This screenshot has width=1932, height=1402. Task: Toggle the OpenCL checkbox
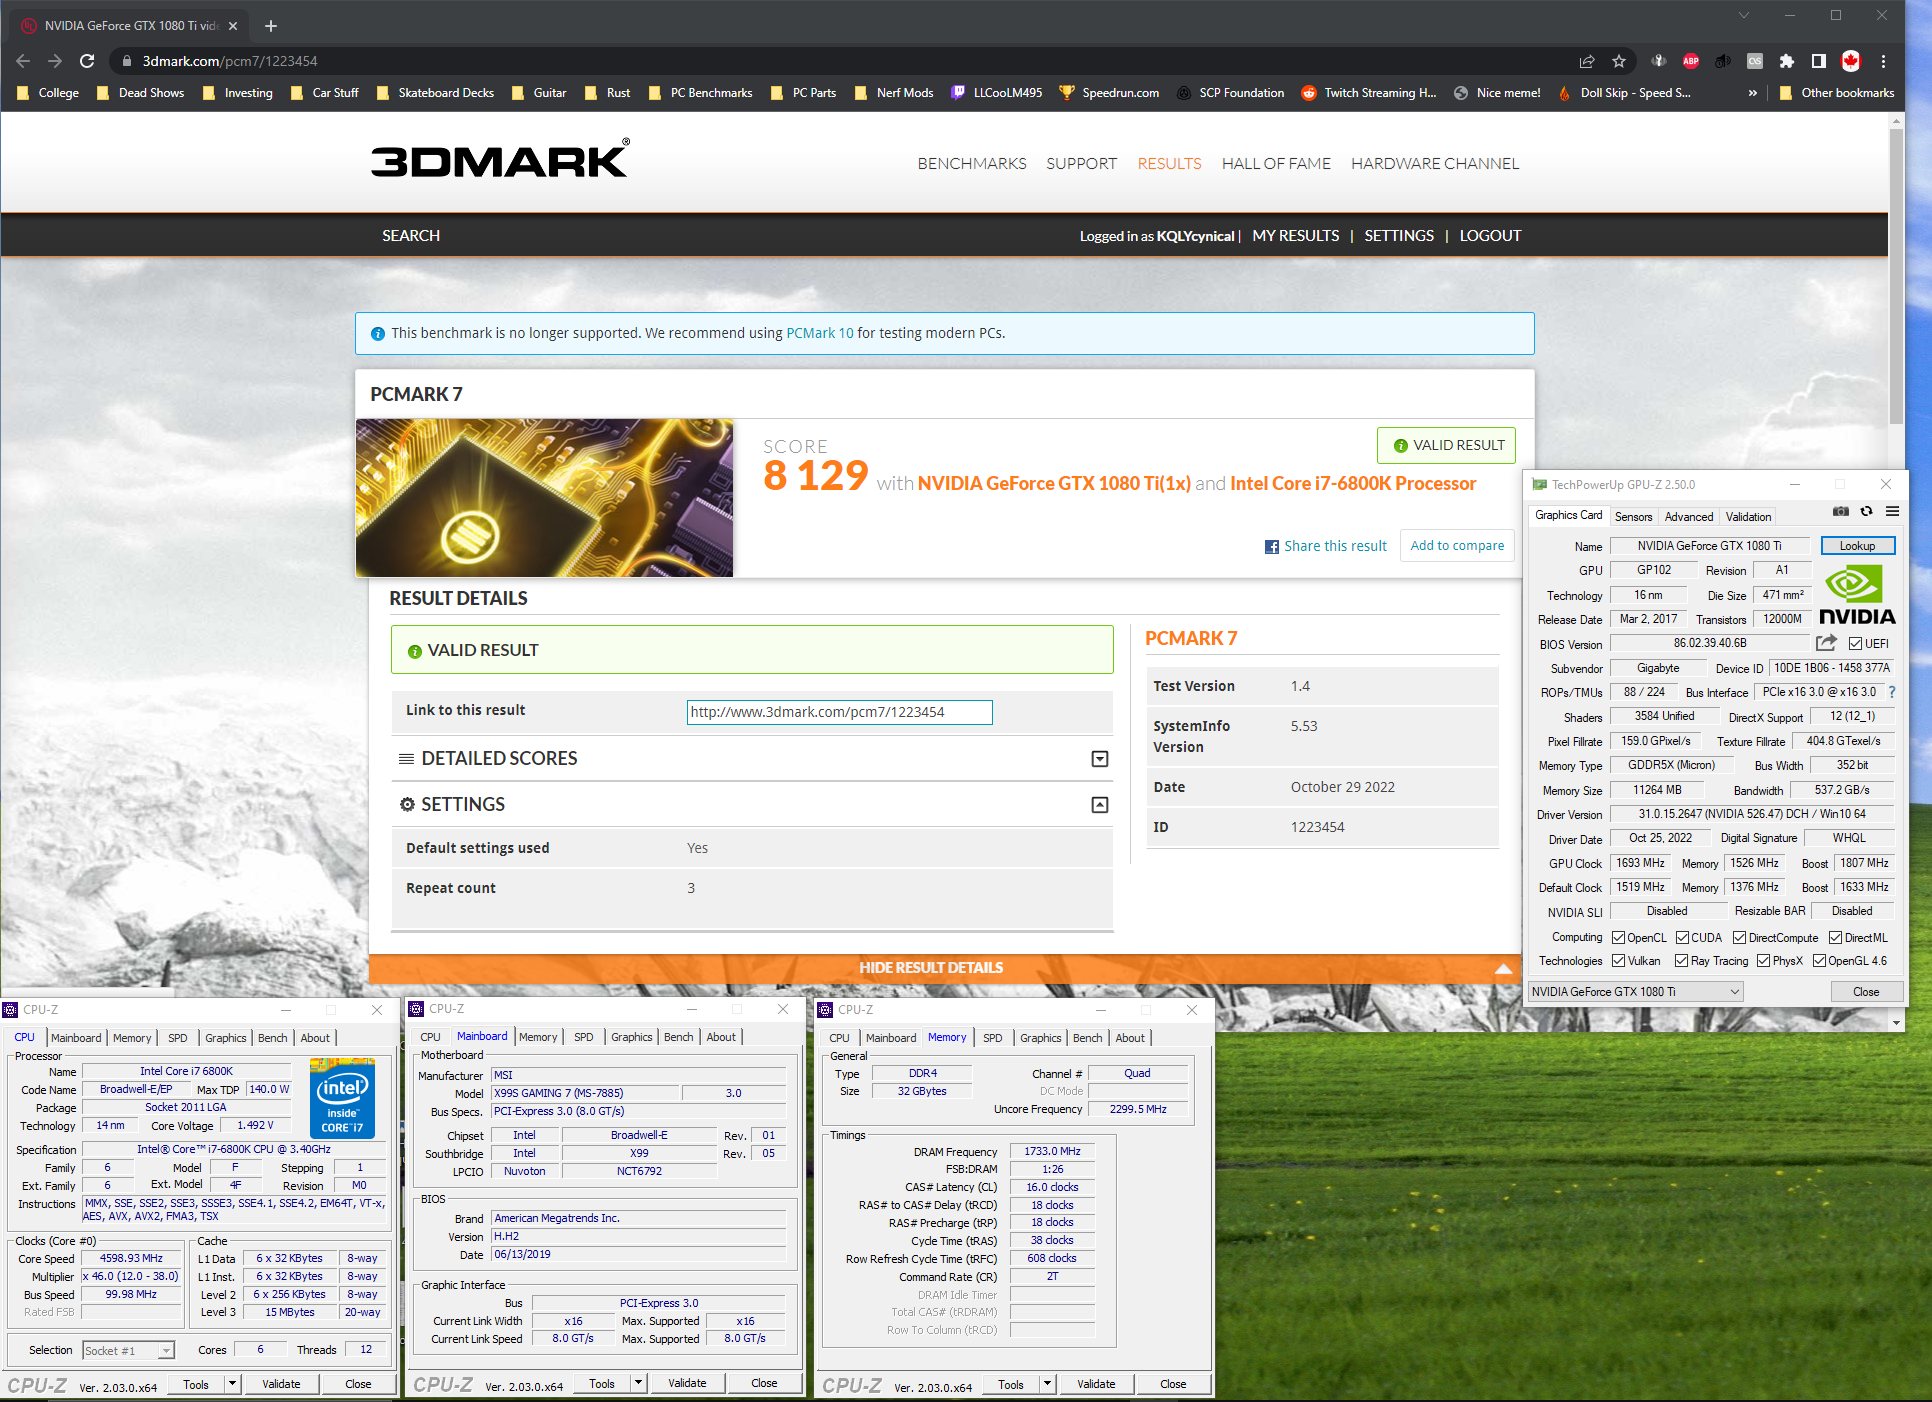(x=1618, y=938)
